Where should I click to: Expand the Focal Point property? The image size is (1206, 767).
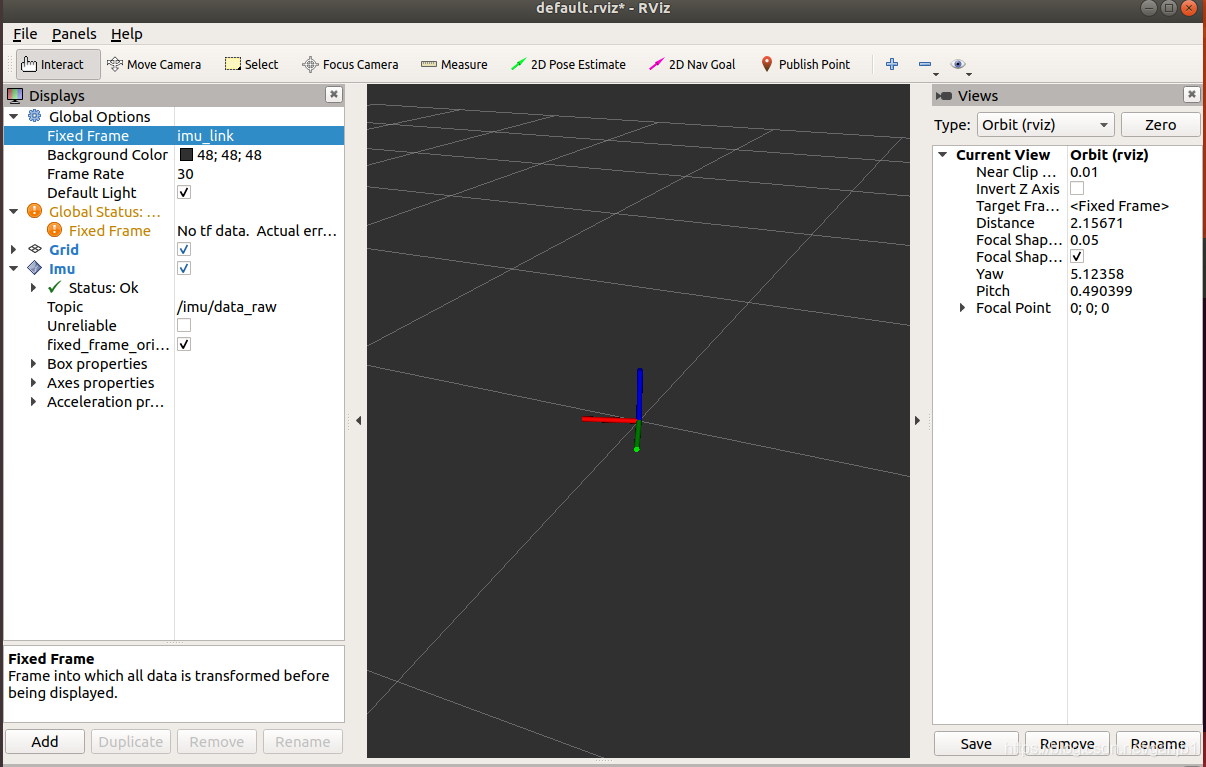click(963, 308)
